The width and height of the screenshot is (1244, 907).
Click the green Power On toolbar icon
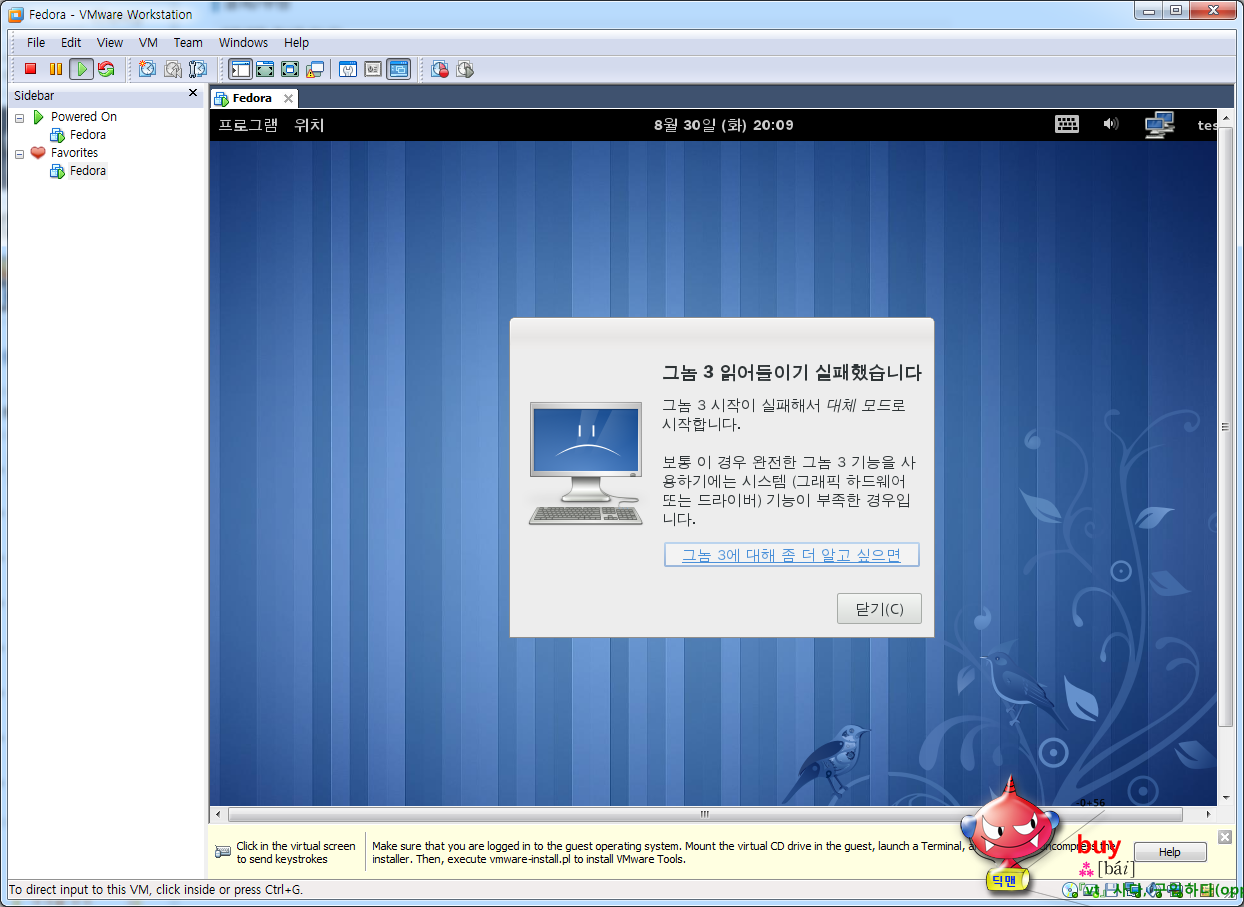pyautogui.click(x=81, y=69)
